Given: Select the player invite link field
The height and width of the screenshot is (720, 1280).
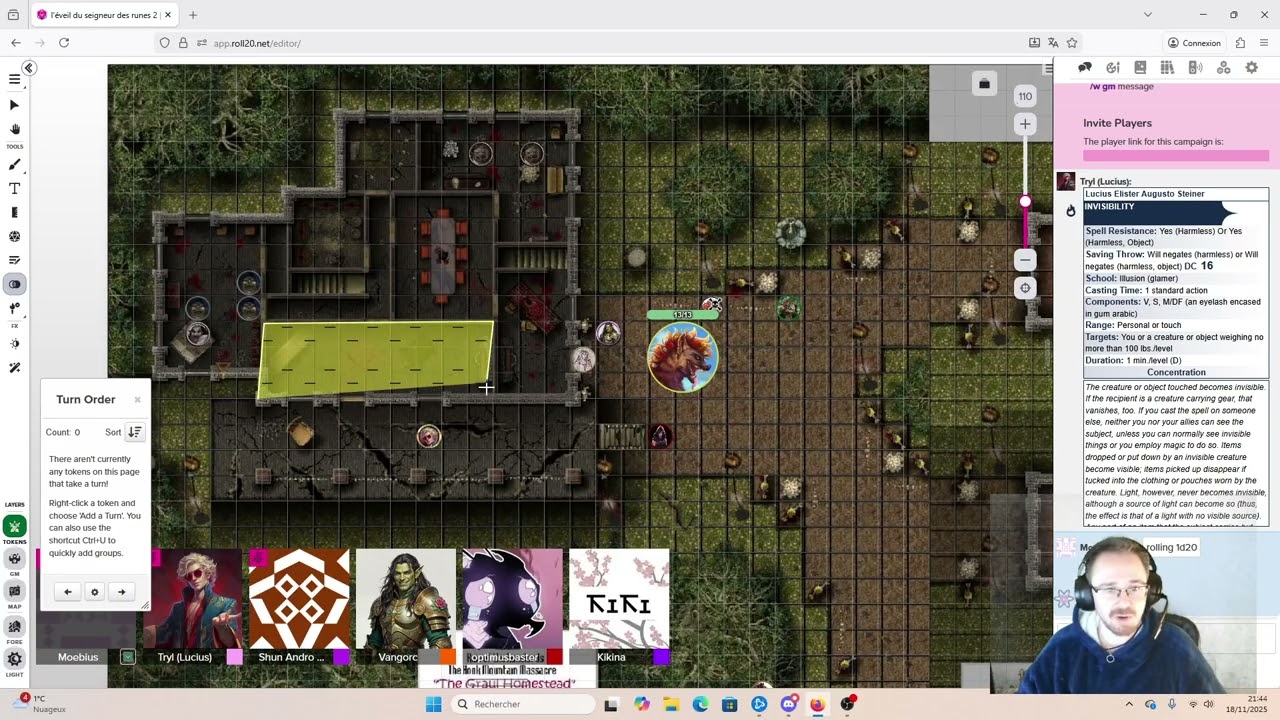Looking at the screenshot, I should point(1176,156).
